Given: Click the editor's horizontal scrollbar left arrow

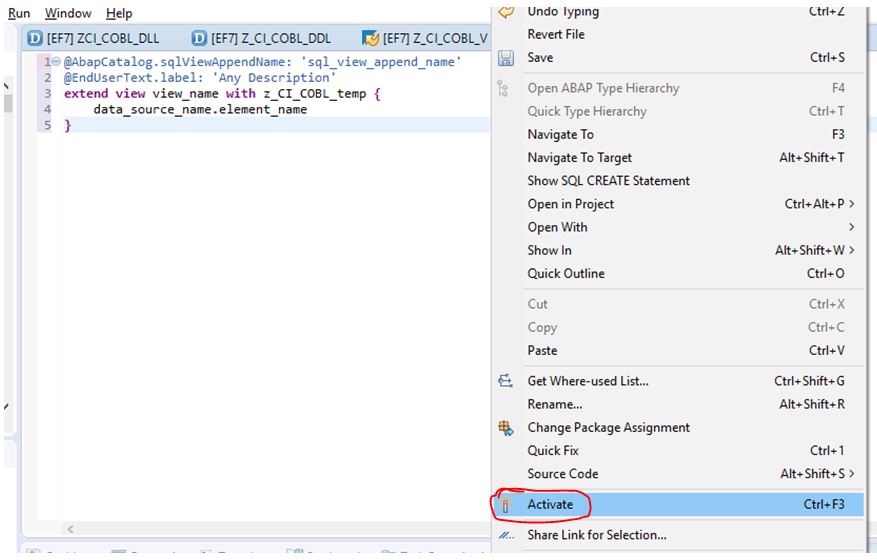Looking at the screenshot, I should point(70,529).
